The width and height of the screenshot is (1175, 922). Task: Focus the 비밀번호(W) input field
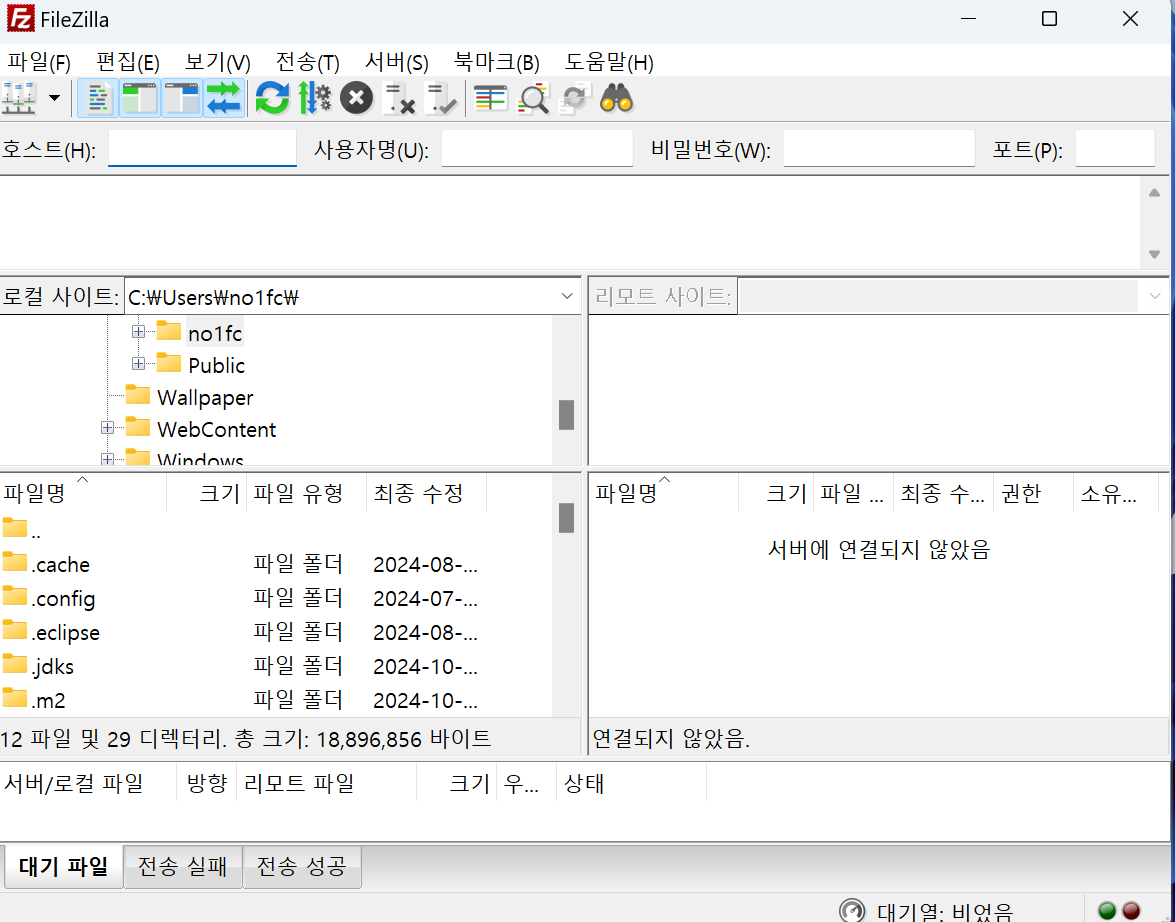[x=879, y=148]
